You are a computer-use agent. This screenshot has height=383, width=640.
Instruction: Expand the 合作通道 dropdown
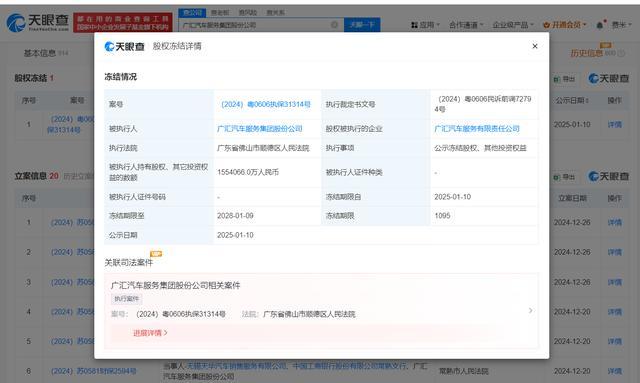tap(466, 25)
